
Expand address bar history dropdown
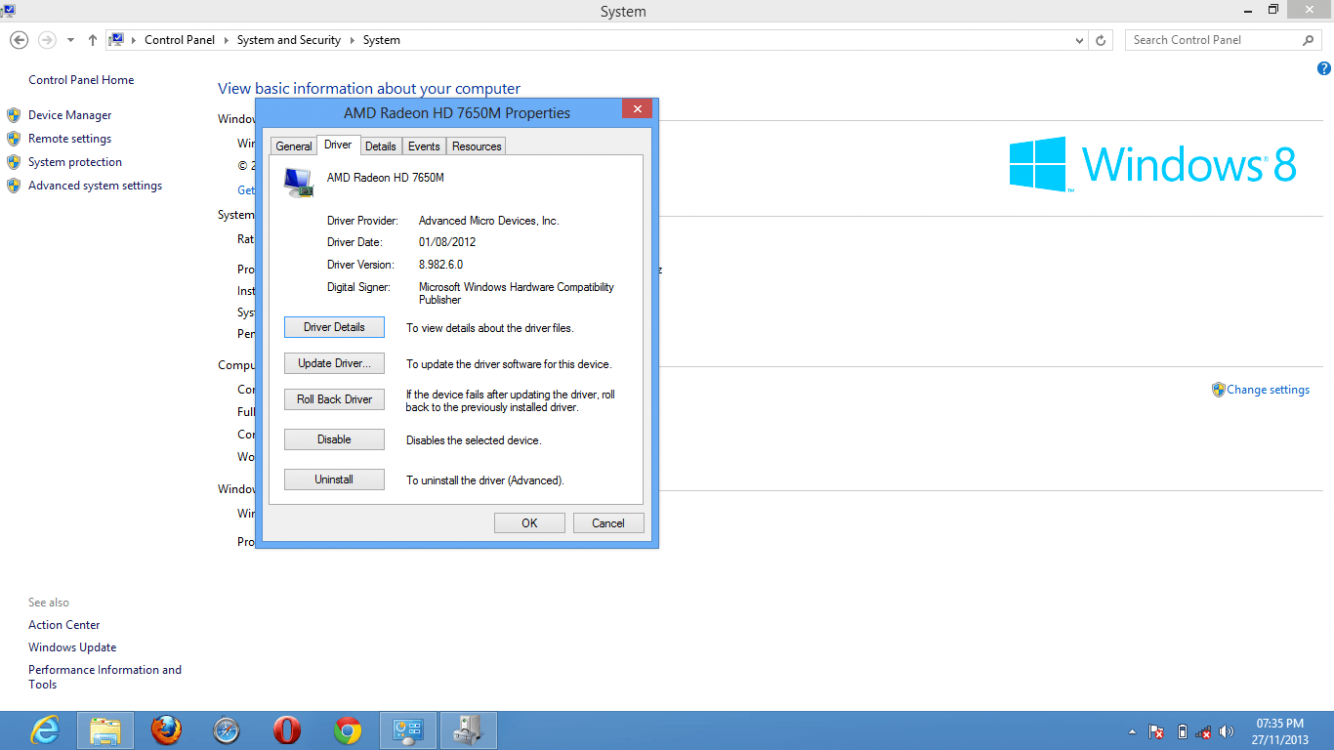1079,40
